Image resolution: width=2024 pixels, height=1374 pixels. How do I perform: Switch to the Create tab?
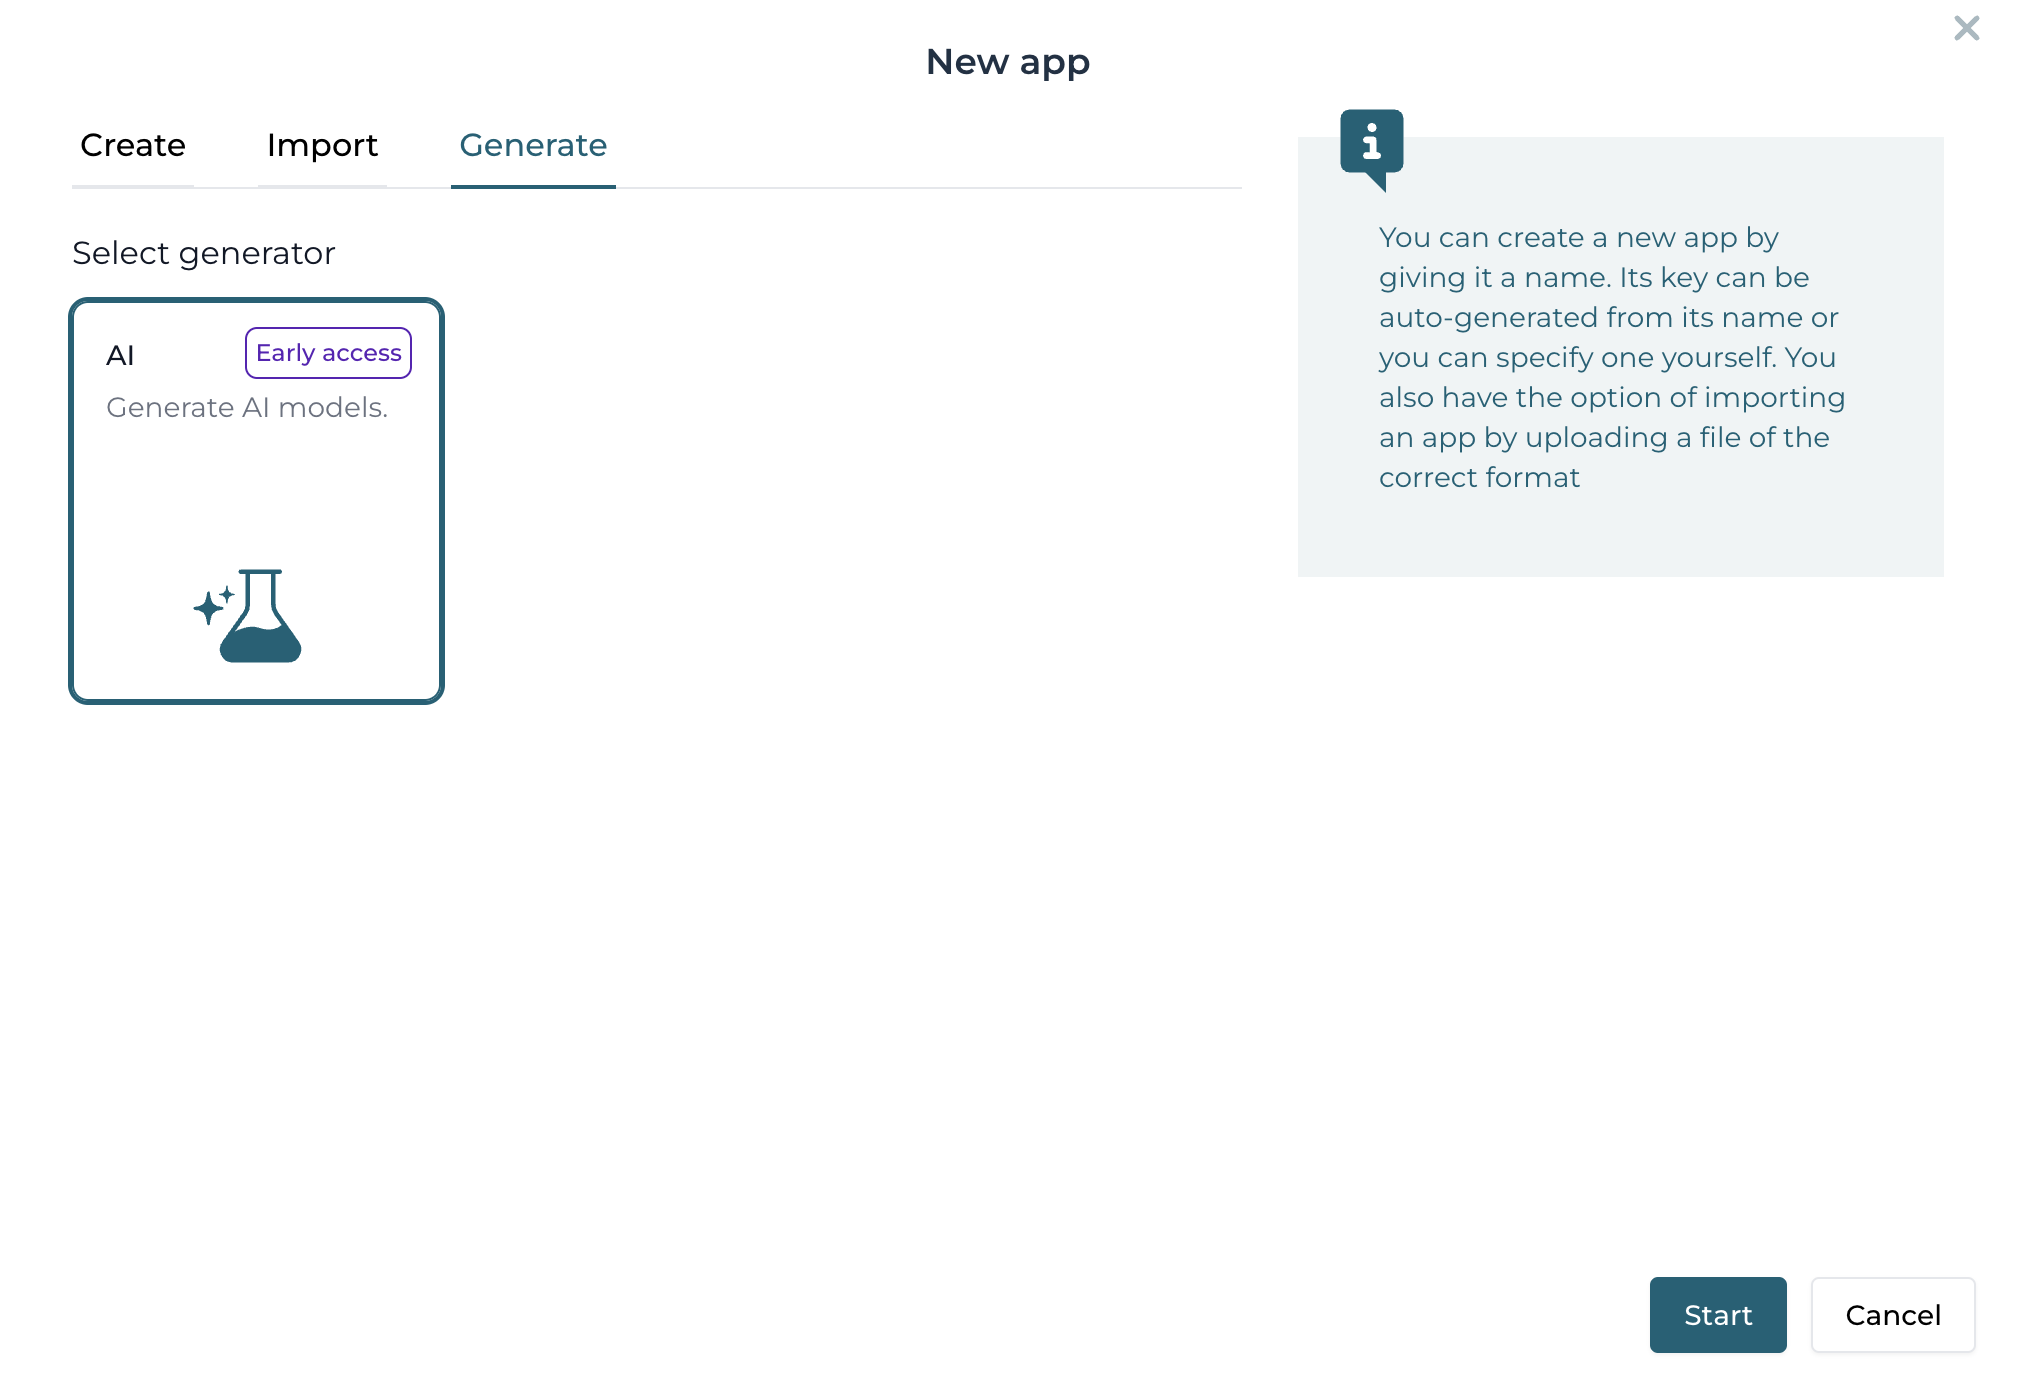point(132,145)
